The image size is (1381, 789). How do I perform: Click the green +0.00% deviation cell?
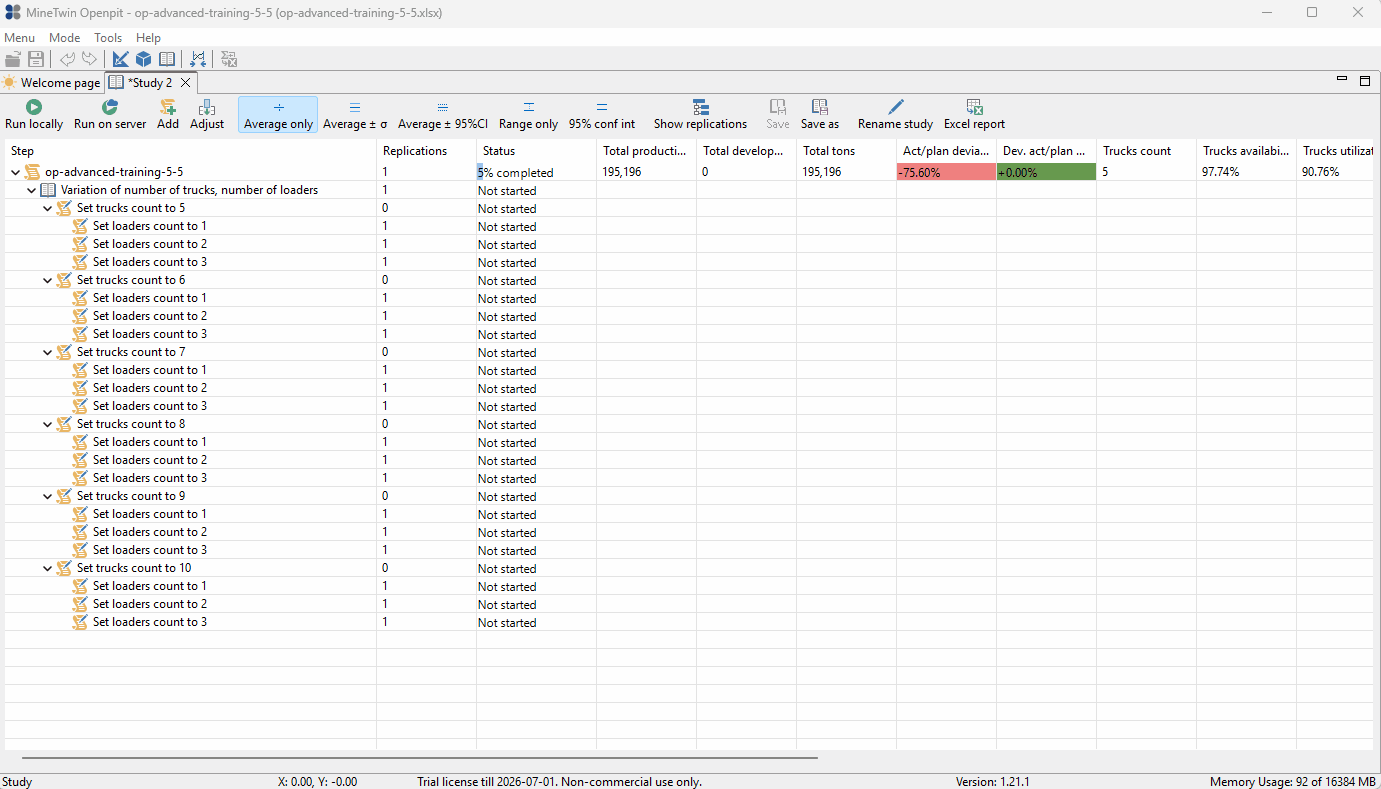(x=1046, y=172)
